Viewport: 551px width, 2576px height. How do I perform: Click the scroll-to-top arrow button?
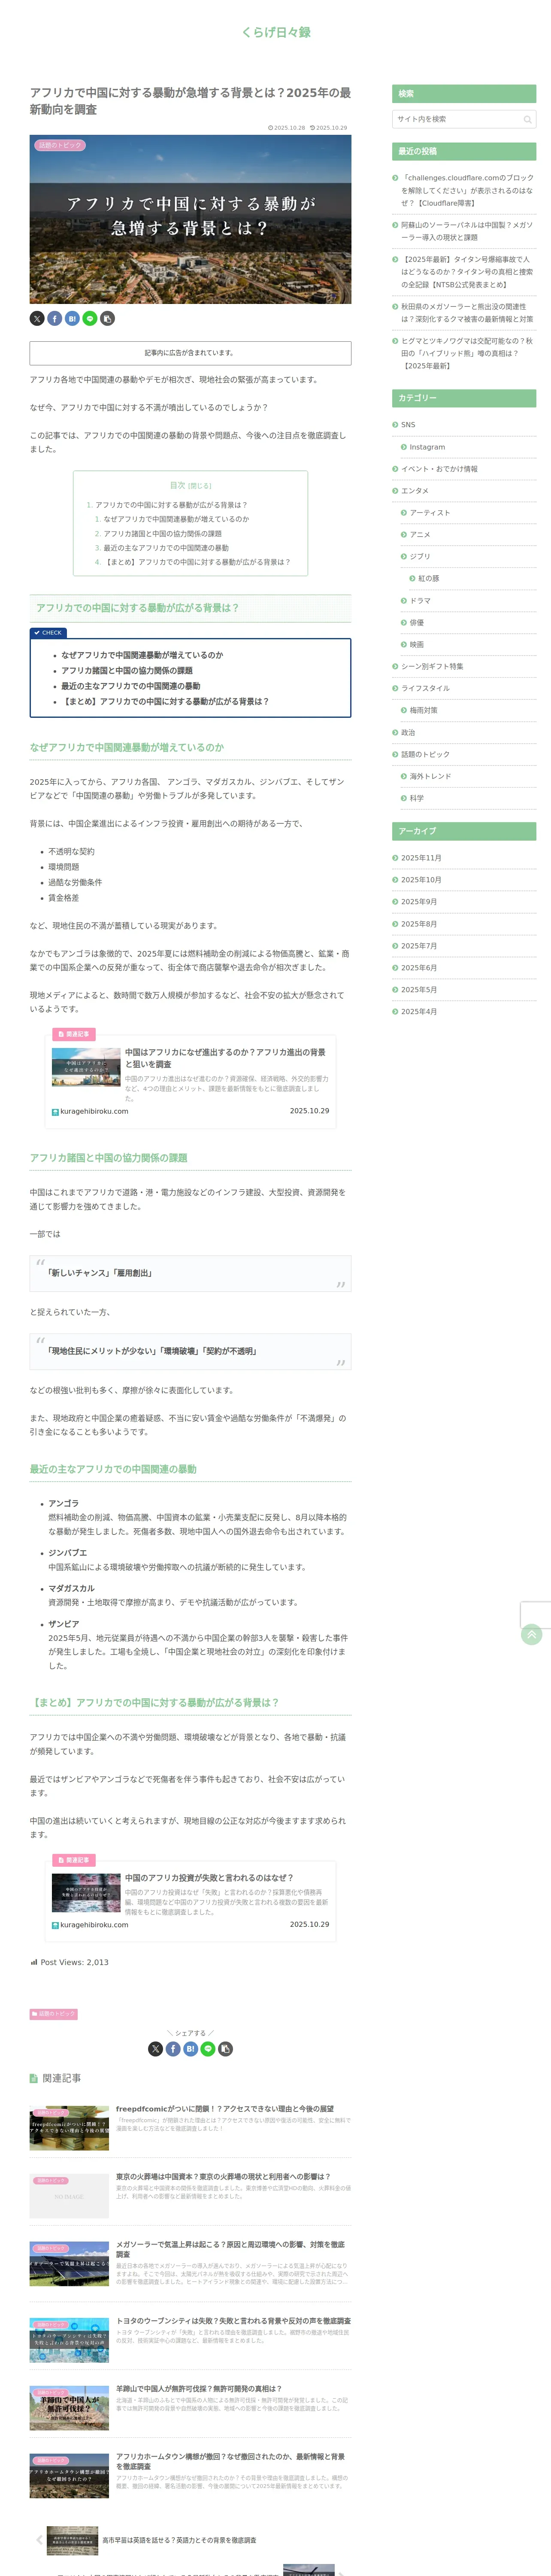532,1635
